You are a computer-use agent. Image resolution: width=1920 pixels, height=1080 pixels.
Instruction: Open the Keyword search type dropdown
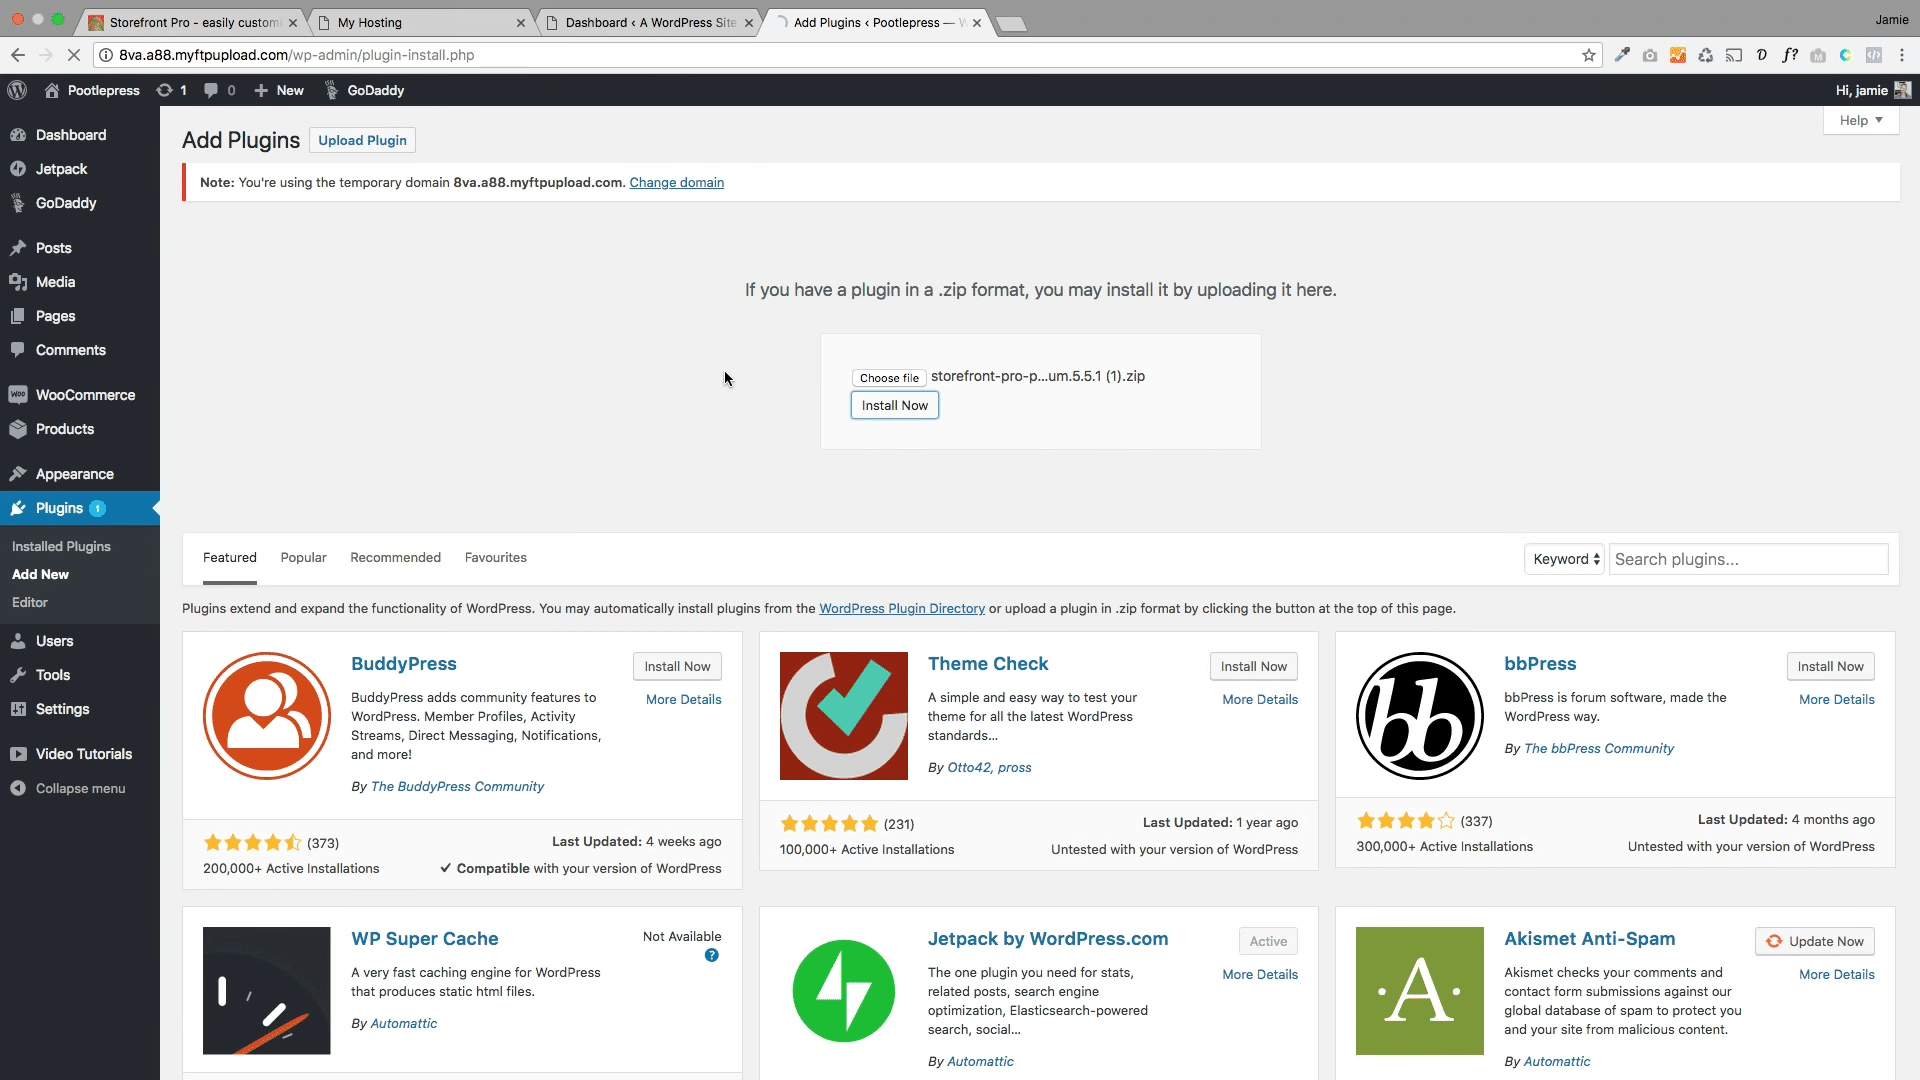coord(1564,559)
